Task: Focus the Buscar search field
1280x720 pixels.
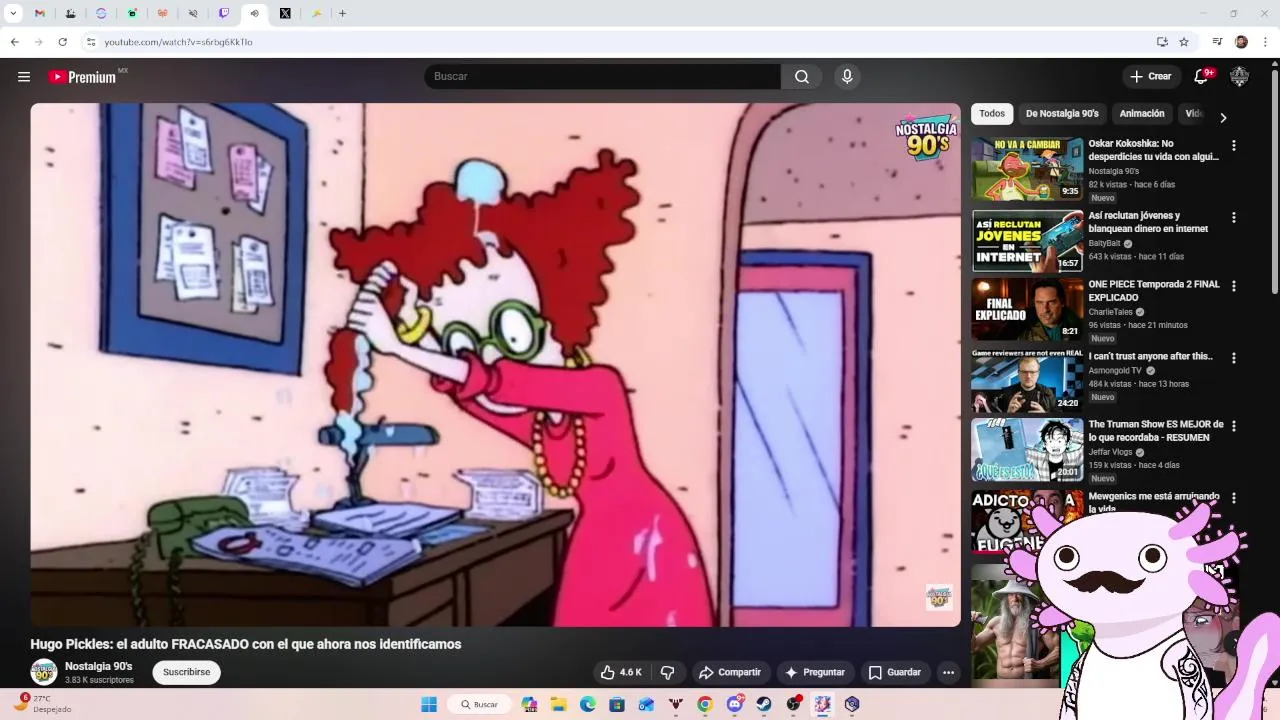Action: (x=602, y=77)
